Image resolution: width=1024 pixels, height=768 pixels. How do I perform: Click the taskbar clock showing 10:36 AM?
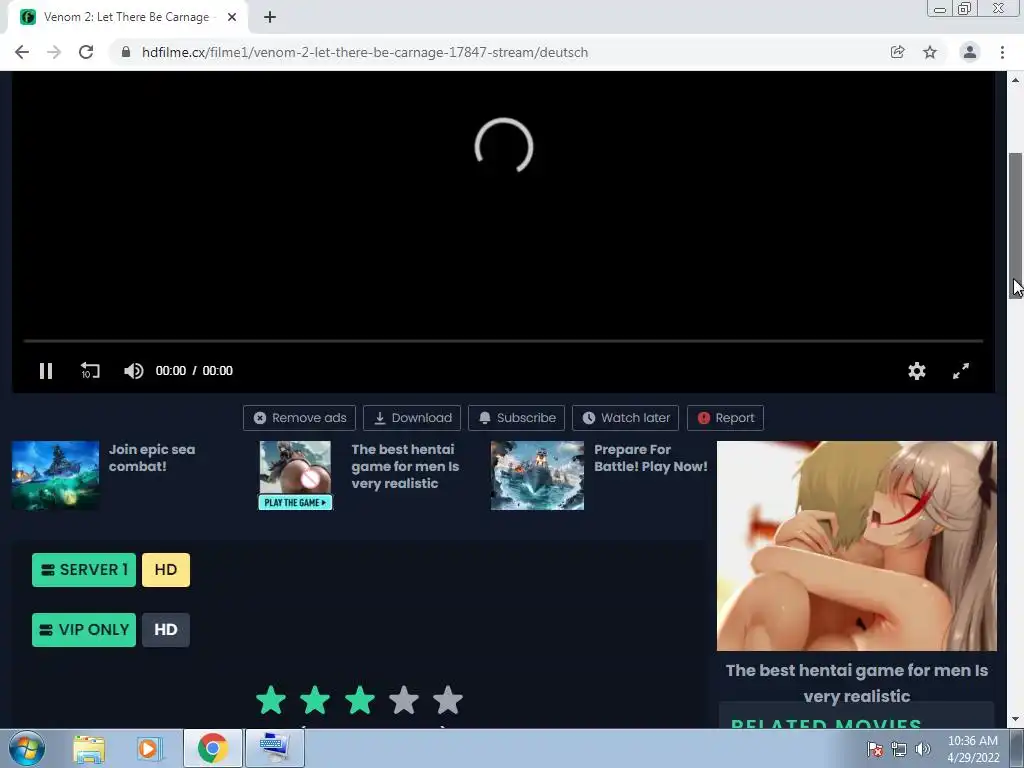pos(973,749)
